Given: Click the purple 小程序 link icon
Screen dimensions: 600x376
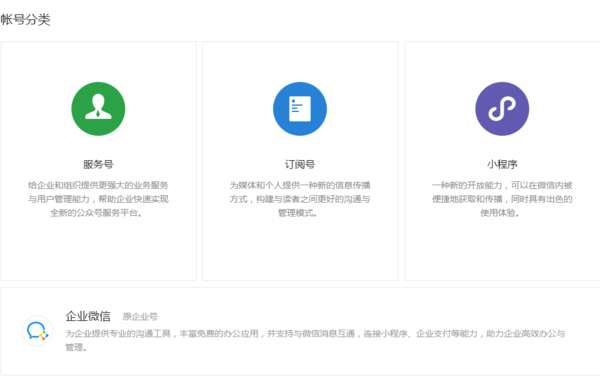Looking at the screenshot, I should point(502,109).
